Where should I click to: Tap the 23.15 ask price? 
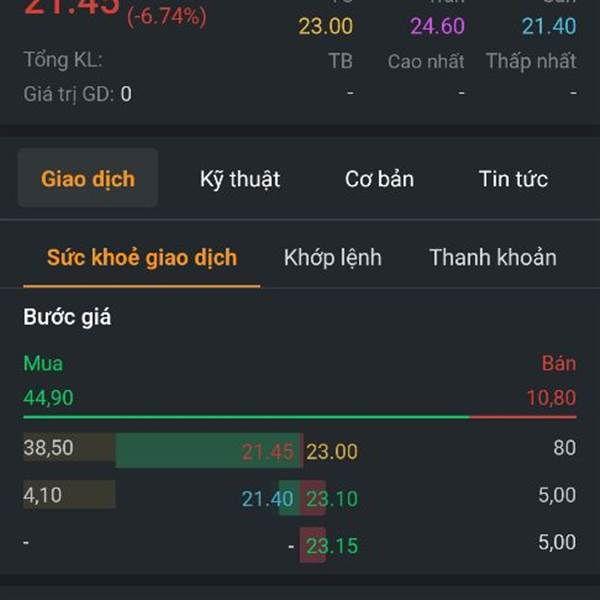tap(332, 546)
